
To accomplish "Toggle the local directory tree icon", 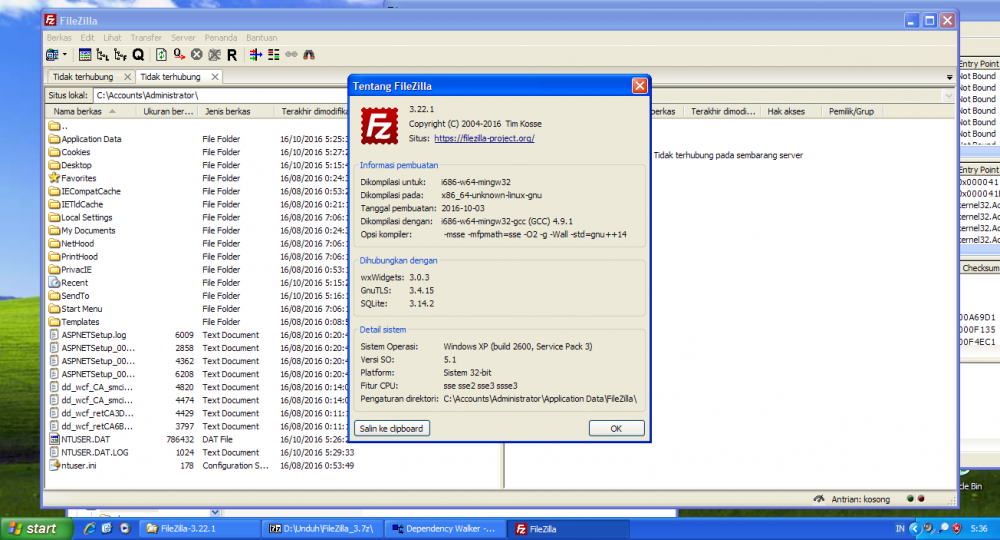I will click(x=102, y=55).
